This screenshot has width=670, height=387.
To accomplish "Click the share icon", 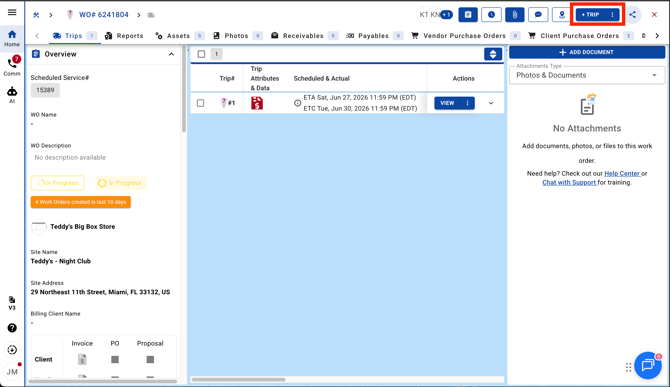I will click(x=632, y=15).
